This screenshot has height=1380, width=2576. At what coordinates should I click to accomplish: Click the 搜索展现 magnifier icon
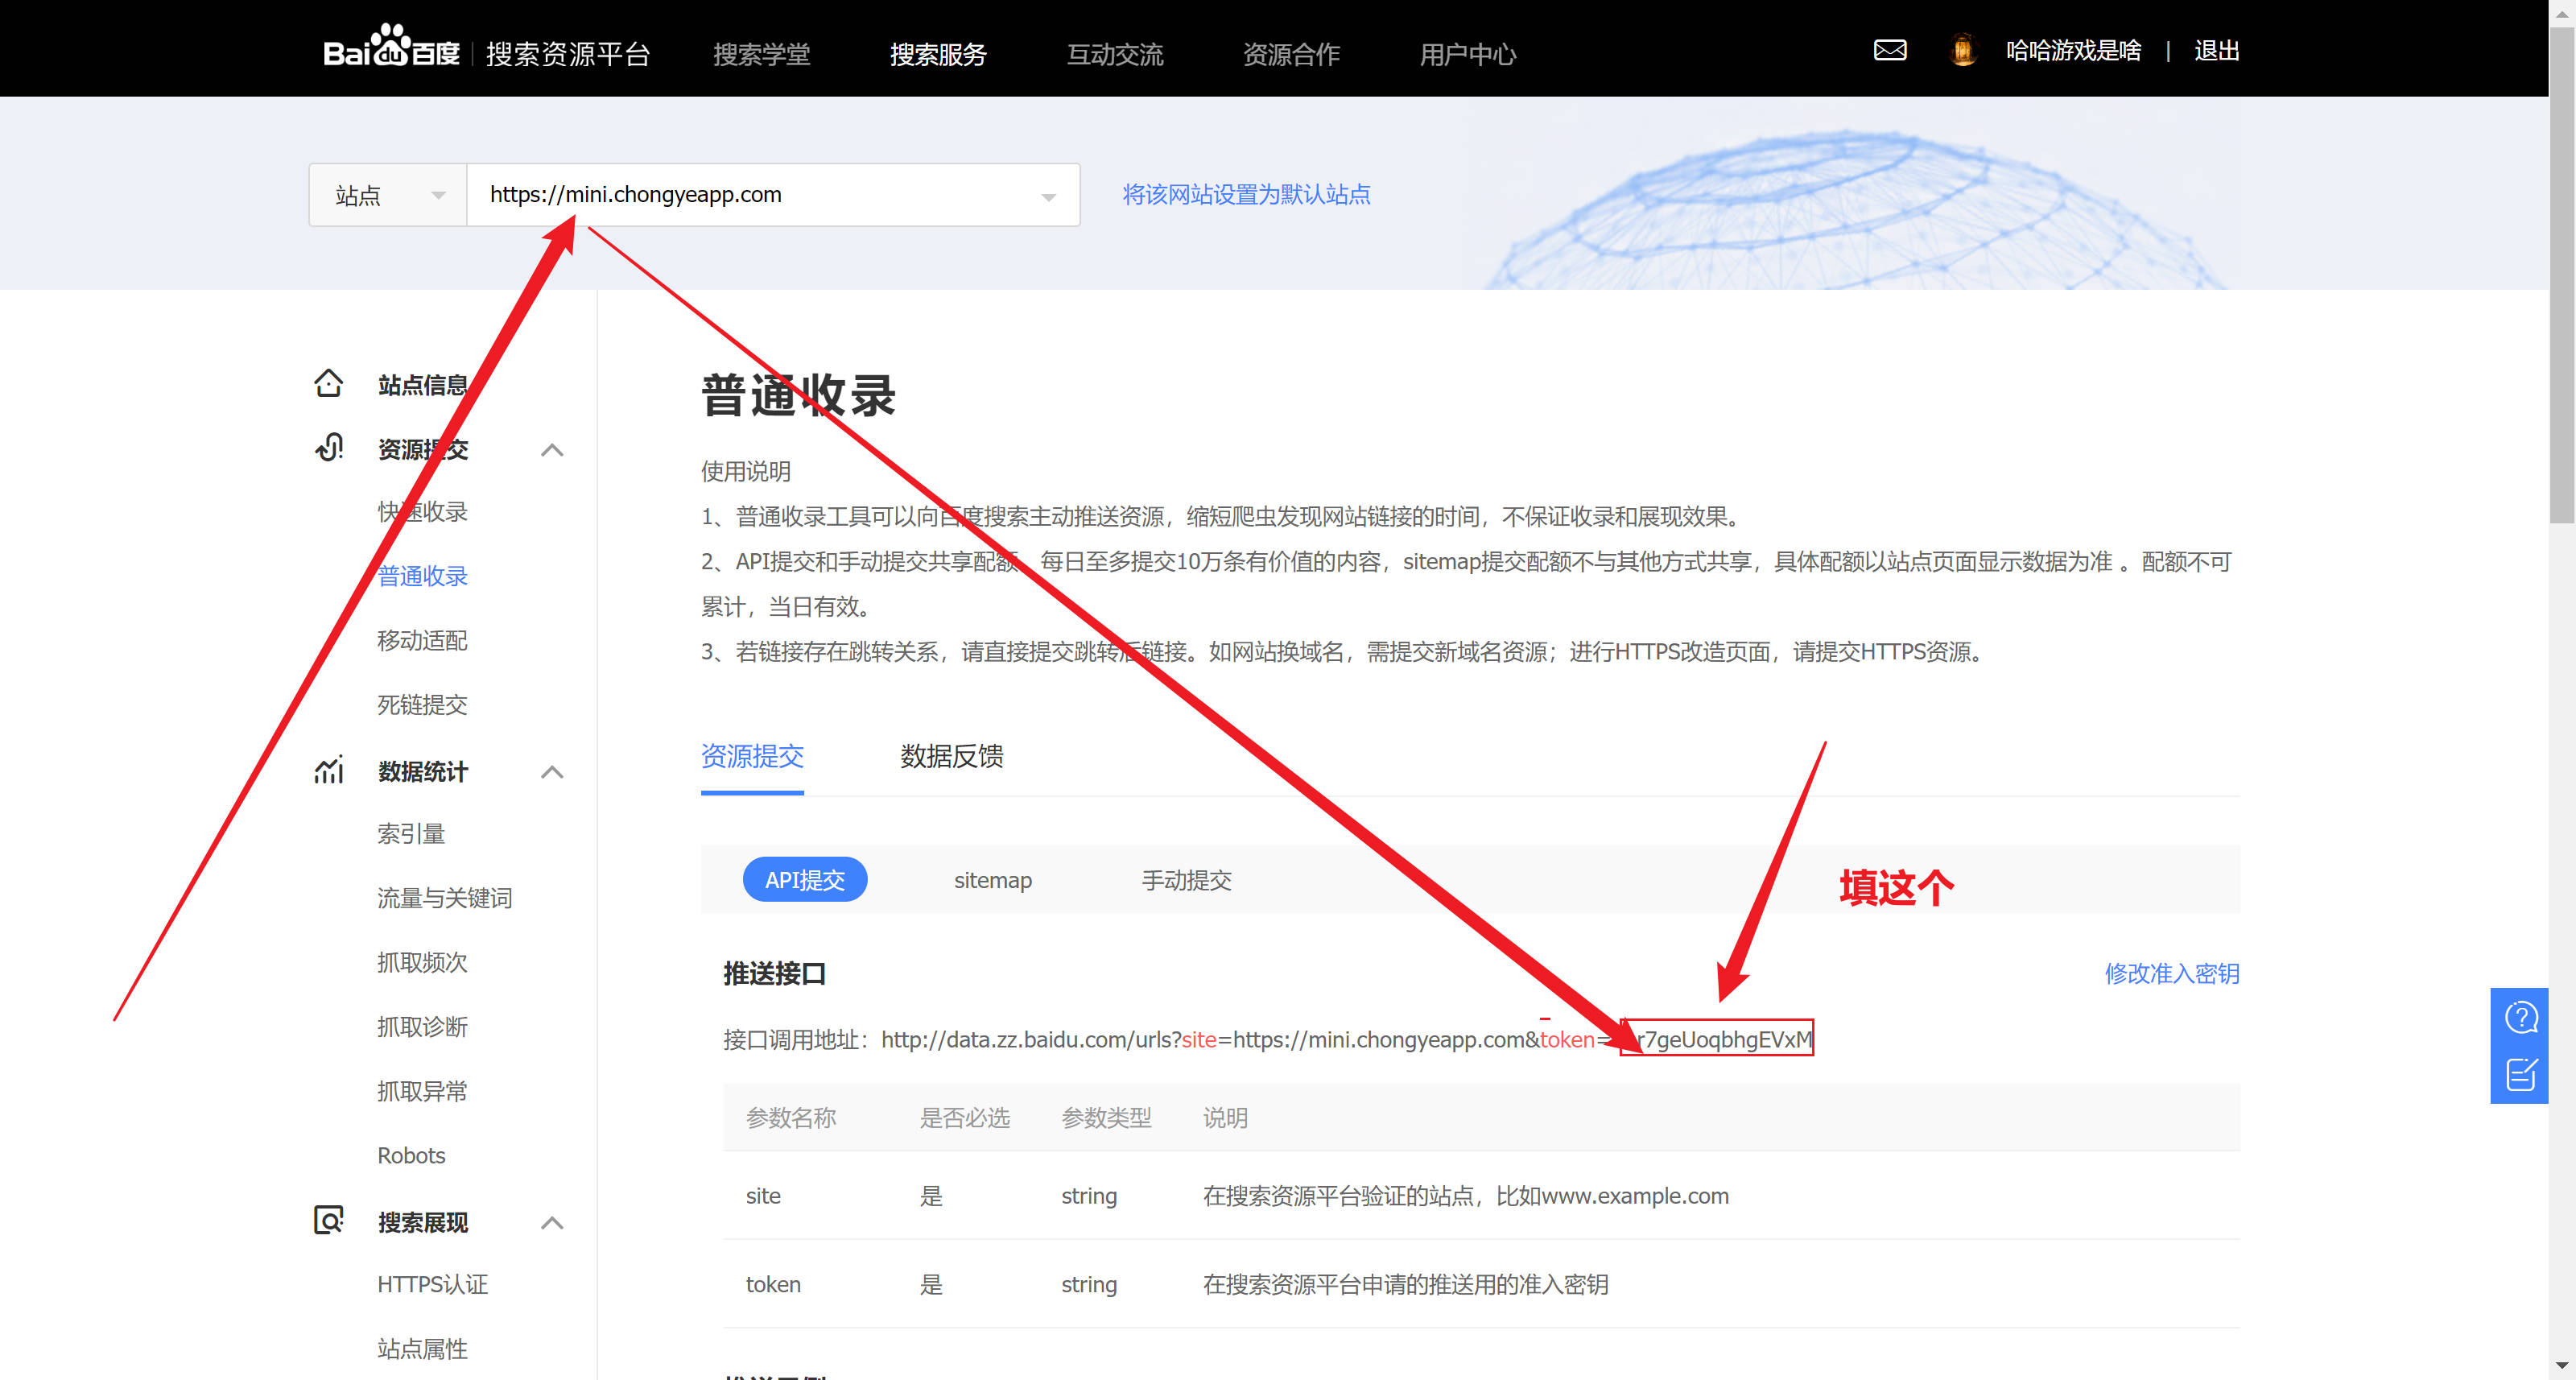(x=328, y=1221)
